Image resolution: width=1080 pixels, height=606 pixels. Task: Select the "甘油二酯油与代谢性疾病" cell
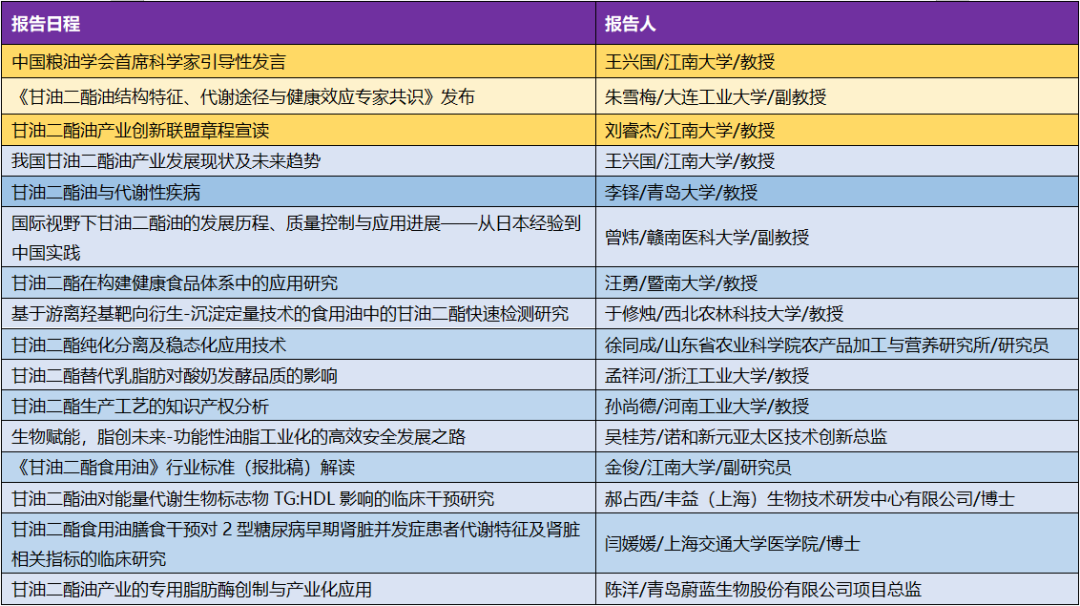point(298,191)
